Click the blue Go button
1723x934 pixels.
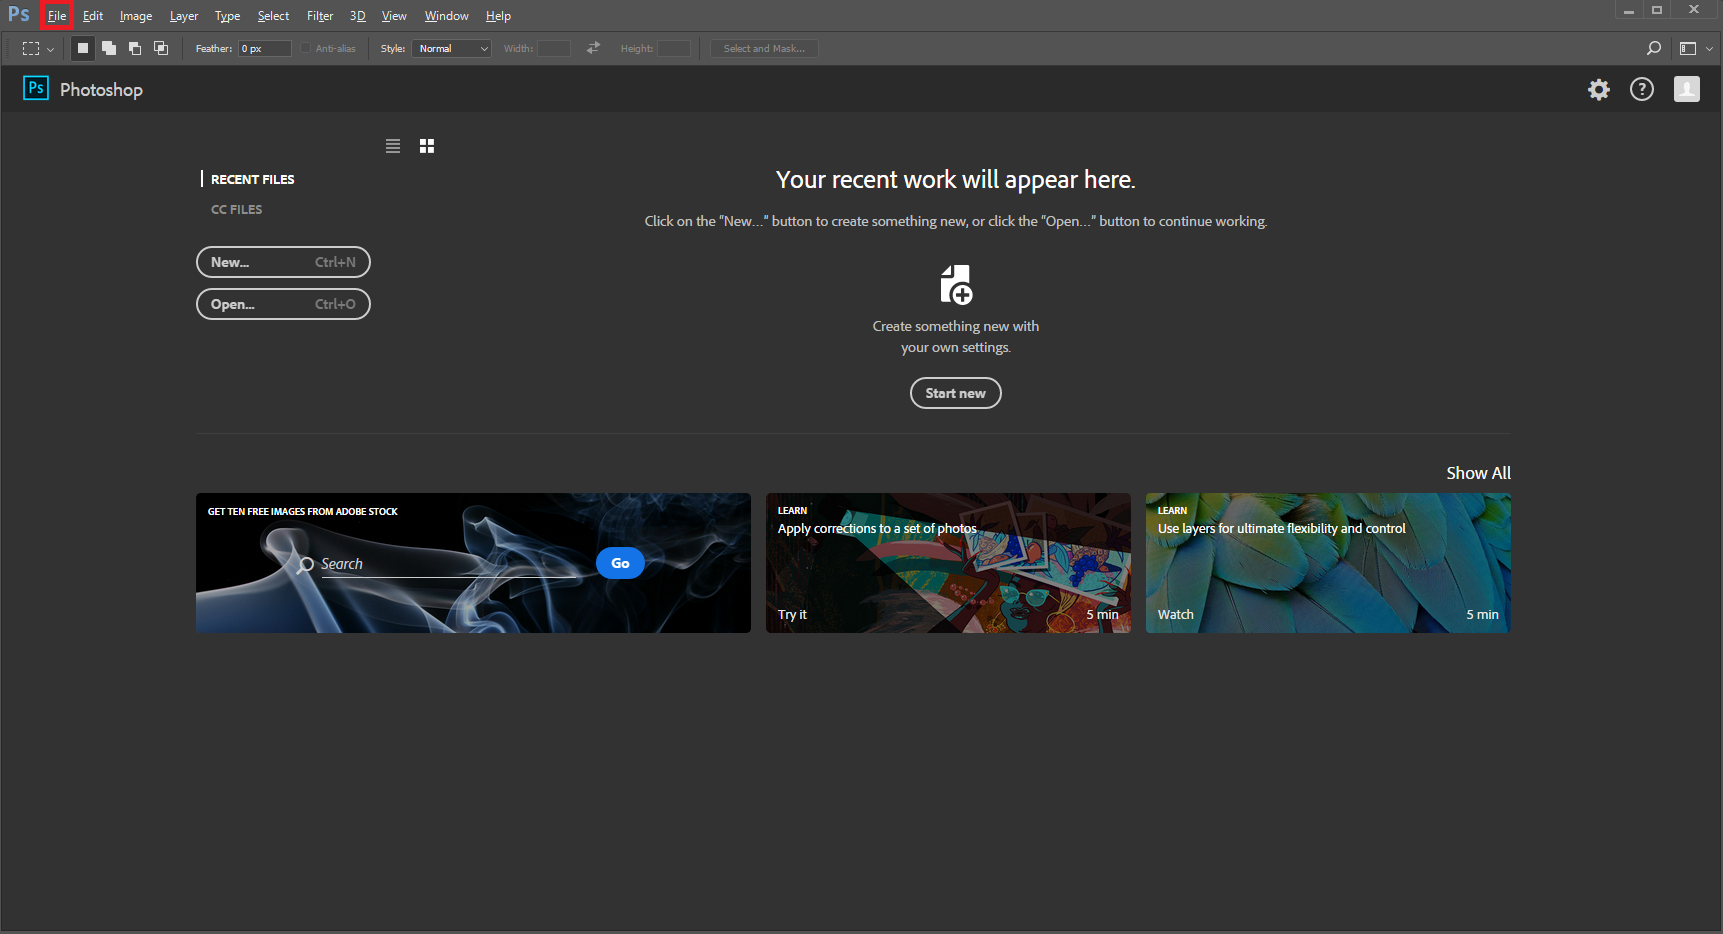tap(620, 563)
